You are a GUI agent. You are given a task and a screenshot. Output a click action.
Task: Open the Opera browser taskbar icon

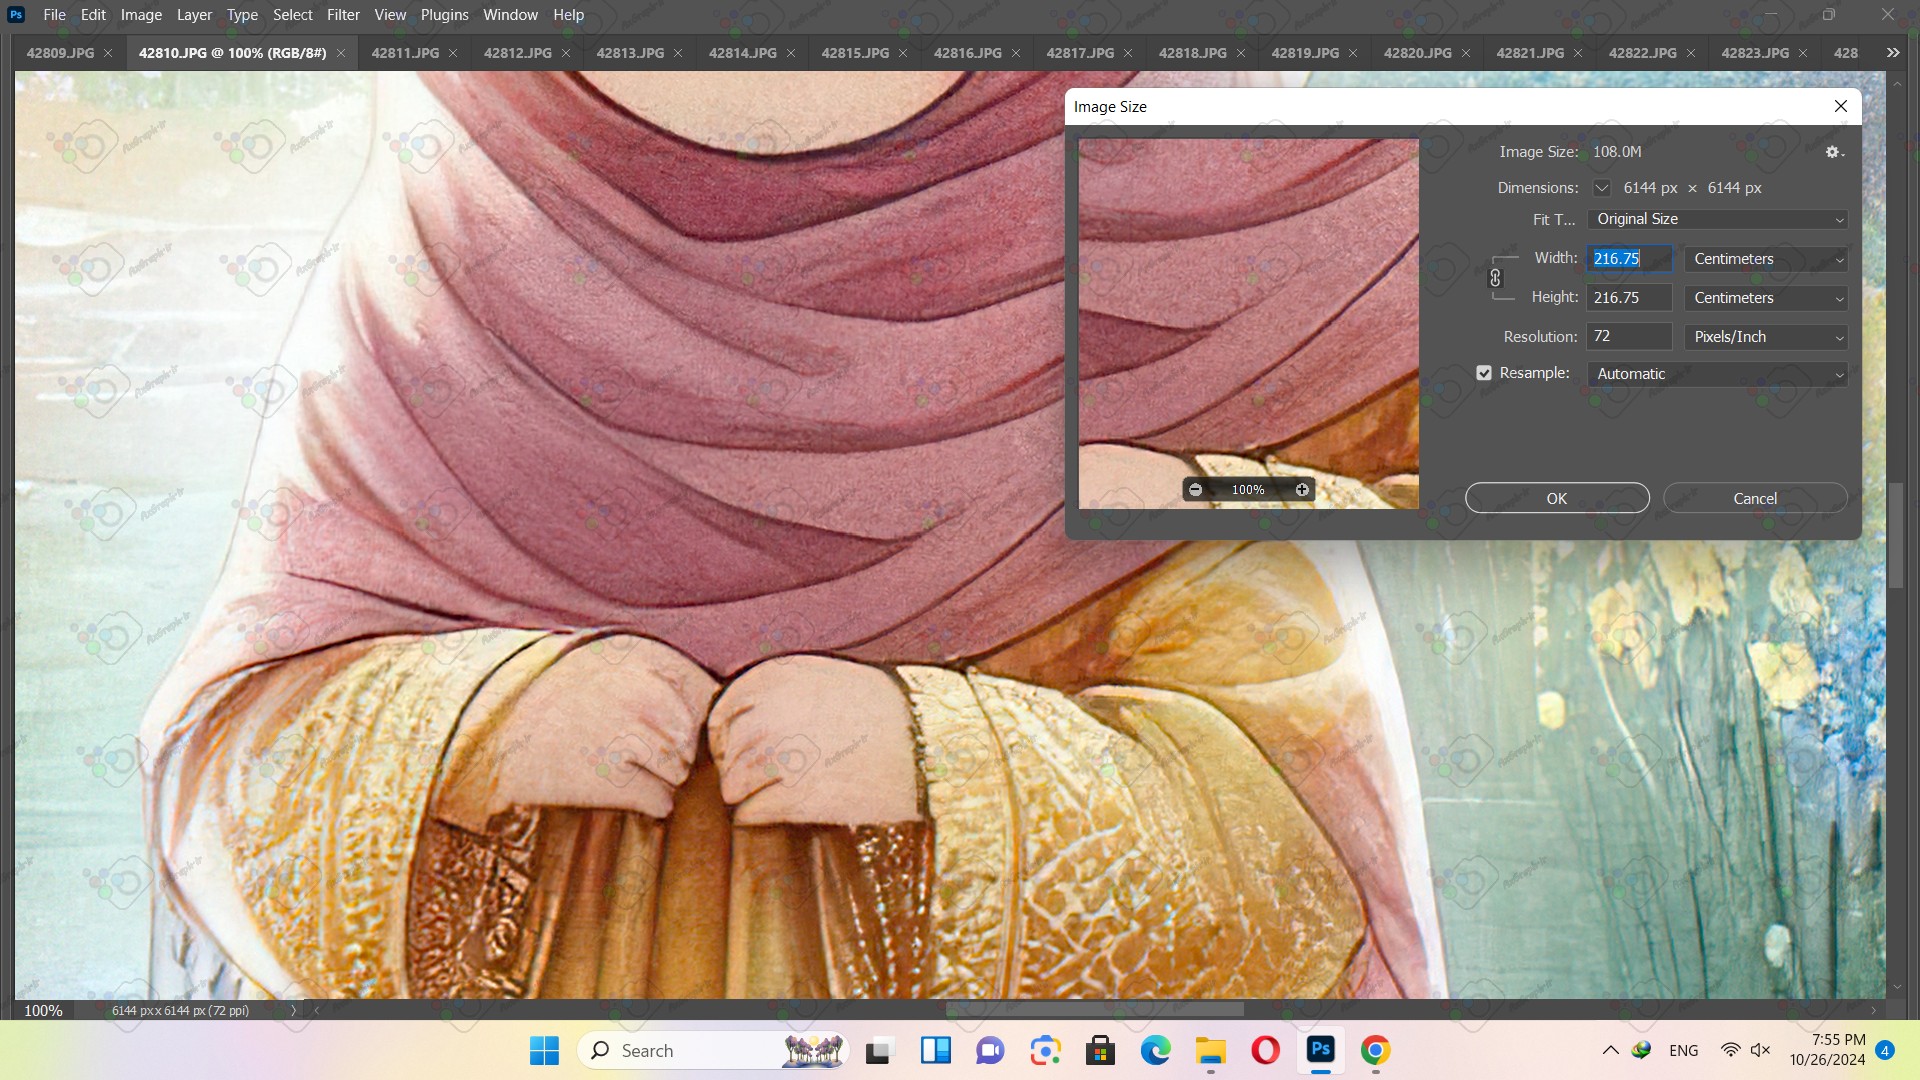(1265, 1050)
